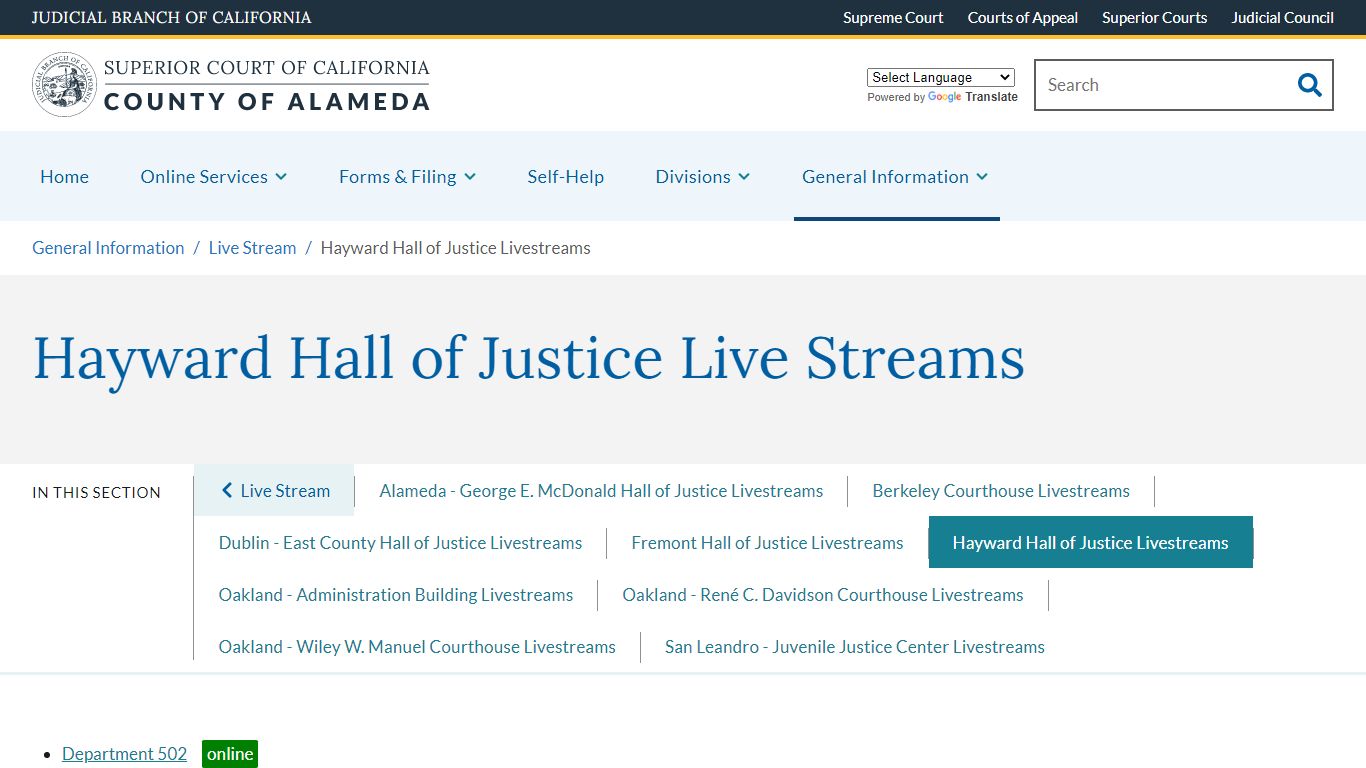Viewport: 1366px width, 768px height.
Task: Open the Judicial Council link
Action: (x=1282, y=18)
